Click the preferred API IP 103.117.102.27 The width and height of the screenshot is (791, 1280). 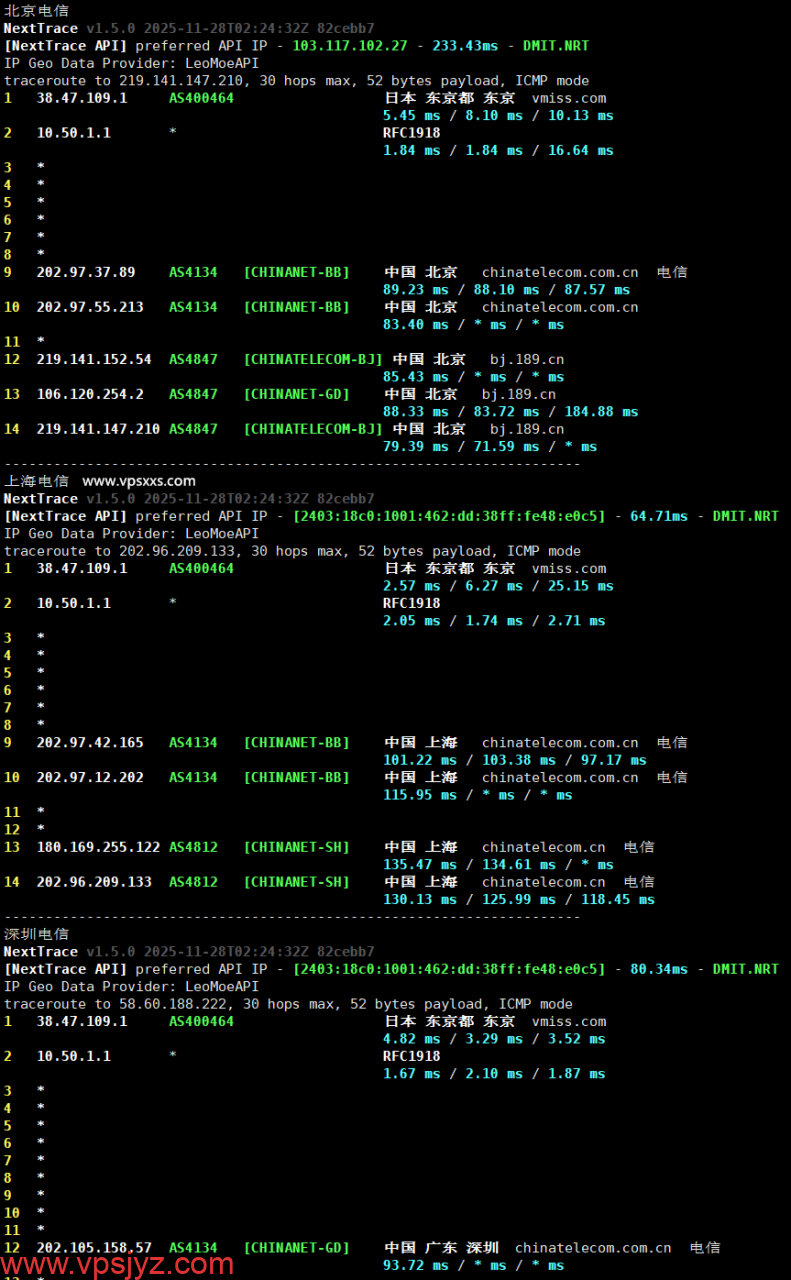coord(350,46)
